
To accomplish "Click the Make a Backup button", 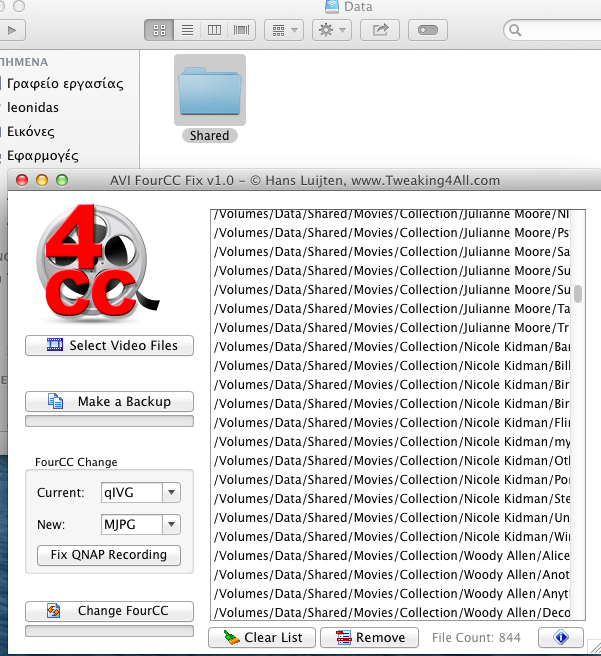I will click(110, 402).
